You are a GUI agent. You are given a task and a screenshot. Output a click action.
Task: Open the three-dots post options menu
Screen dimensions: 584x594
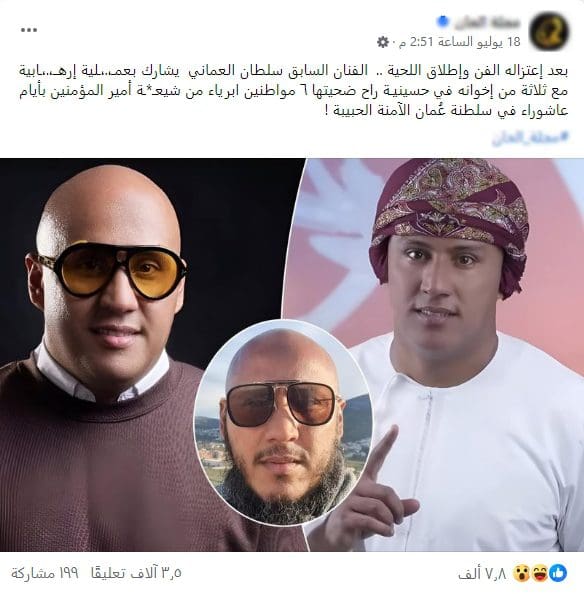29,30
